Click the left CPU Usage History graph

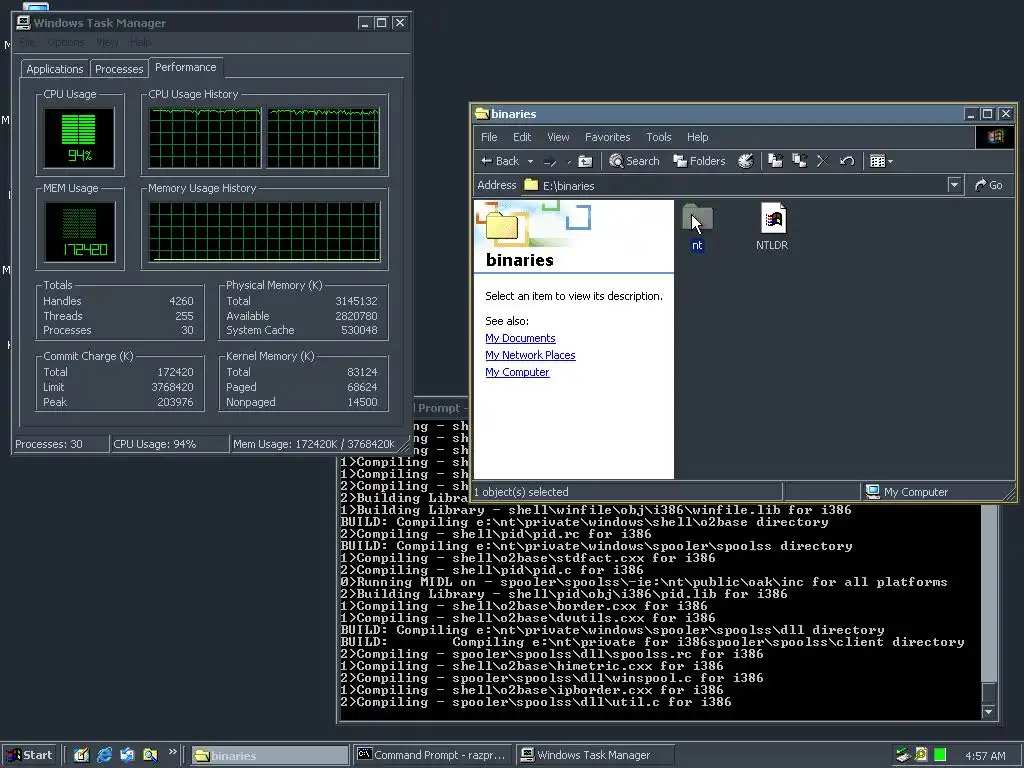pyautogui.click(x=205, y=138)
